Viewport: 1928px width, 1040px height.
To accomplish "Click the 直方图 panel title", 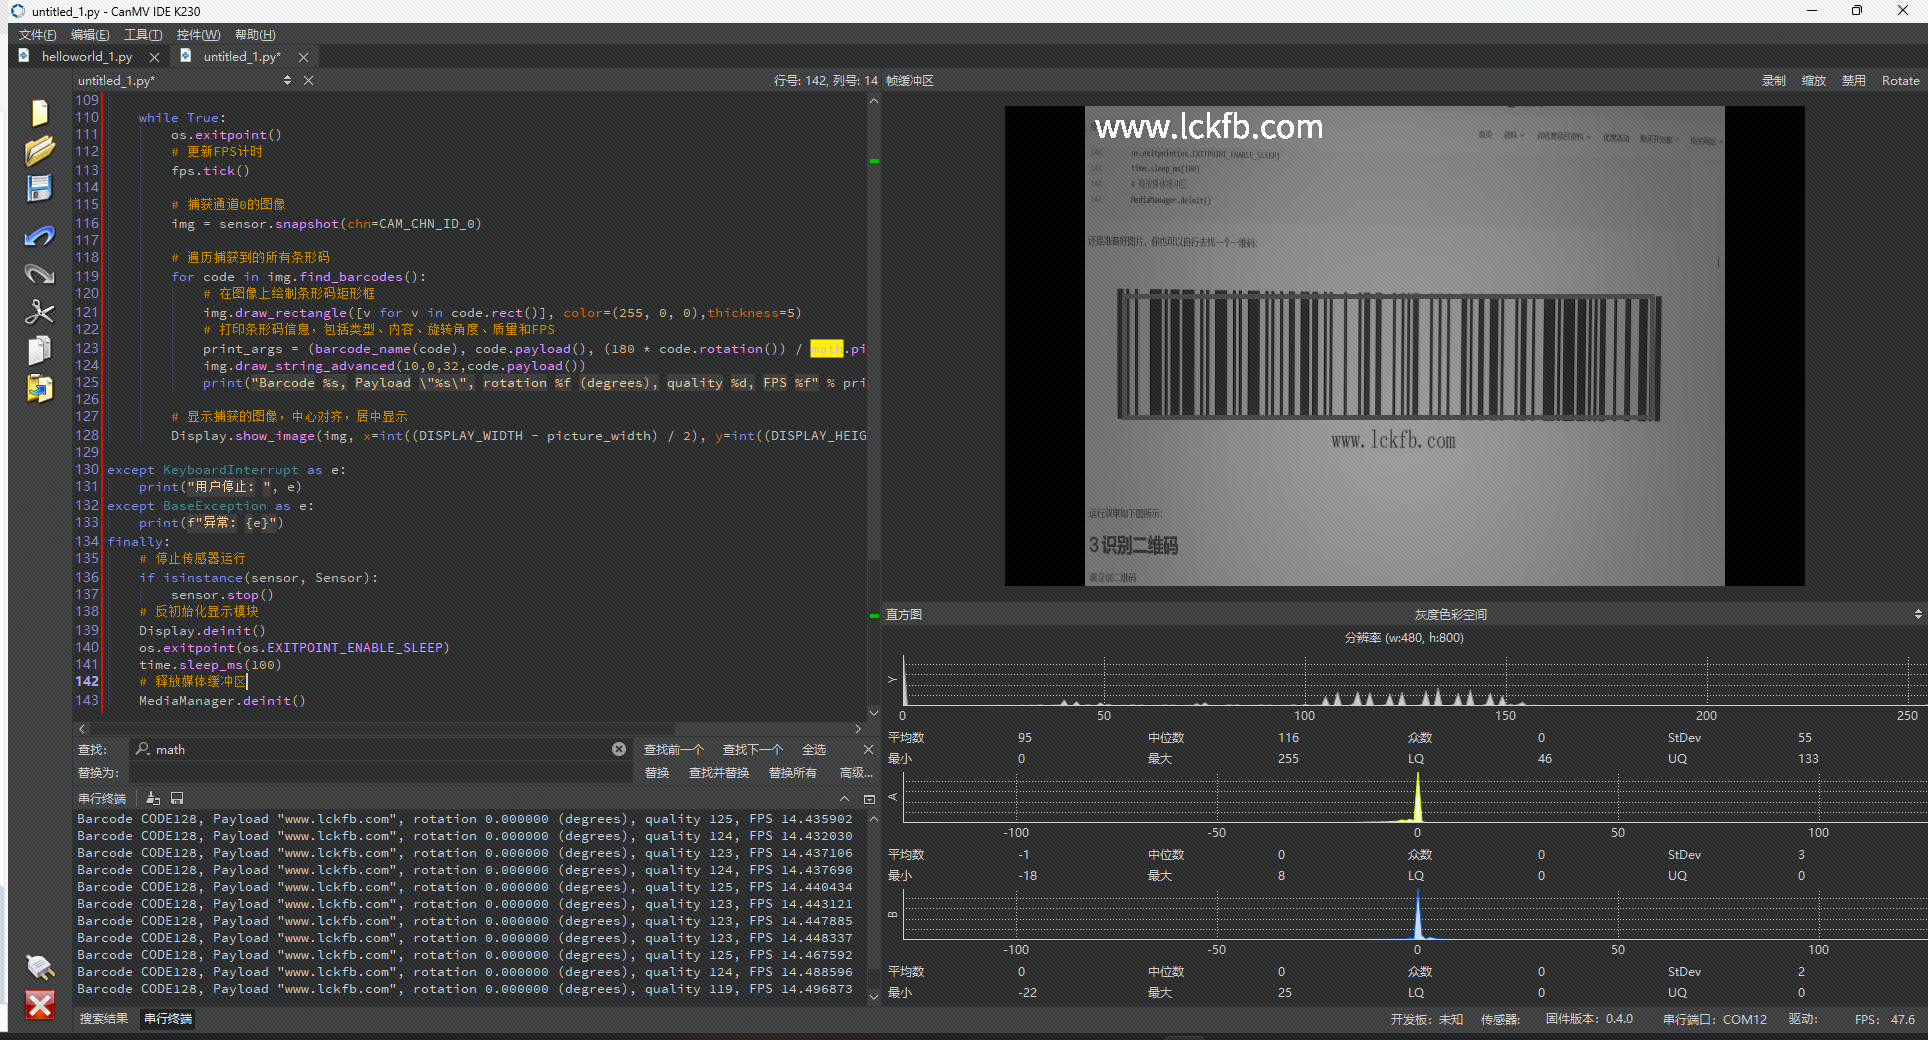I will pyautogui.click(x=904, y=614).
